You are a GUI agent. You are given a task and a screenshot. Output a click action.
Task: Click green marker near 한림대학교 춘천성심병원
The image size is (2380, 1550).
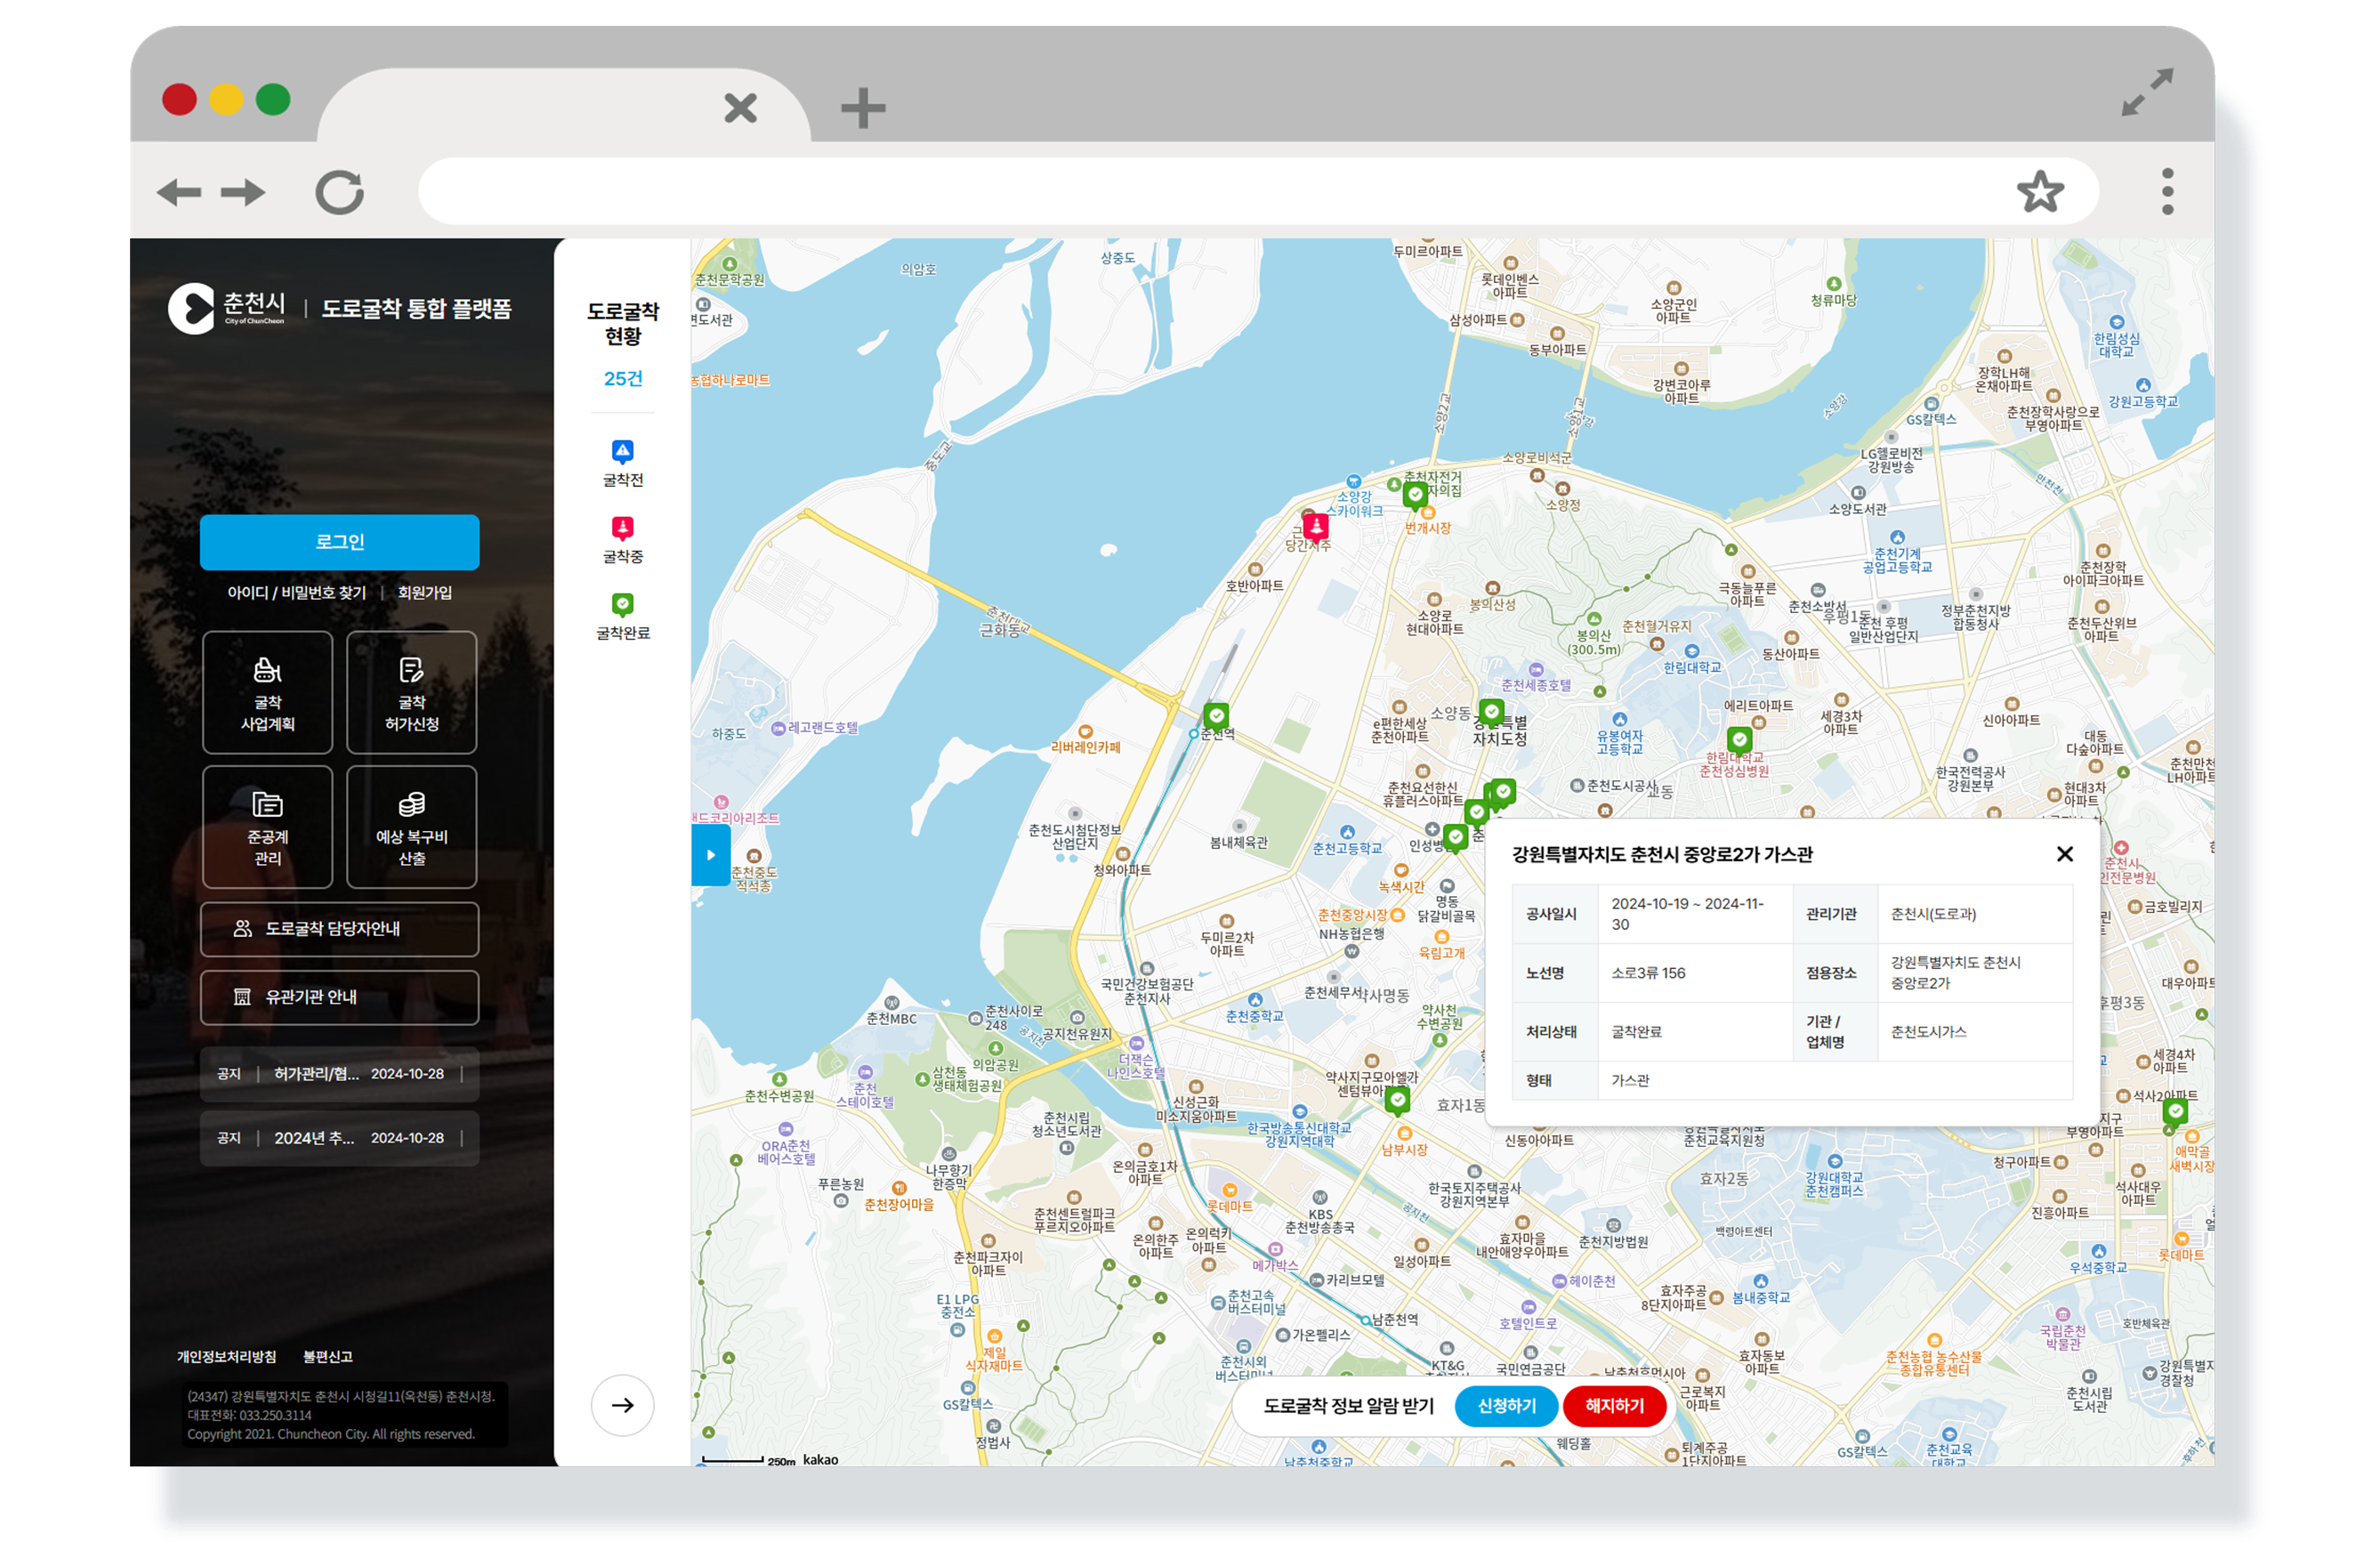1740,741
